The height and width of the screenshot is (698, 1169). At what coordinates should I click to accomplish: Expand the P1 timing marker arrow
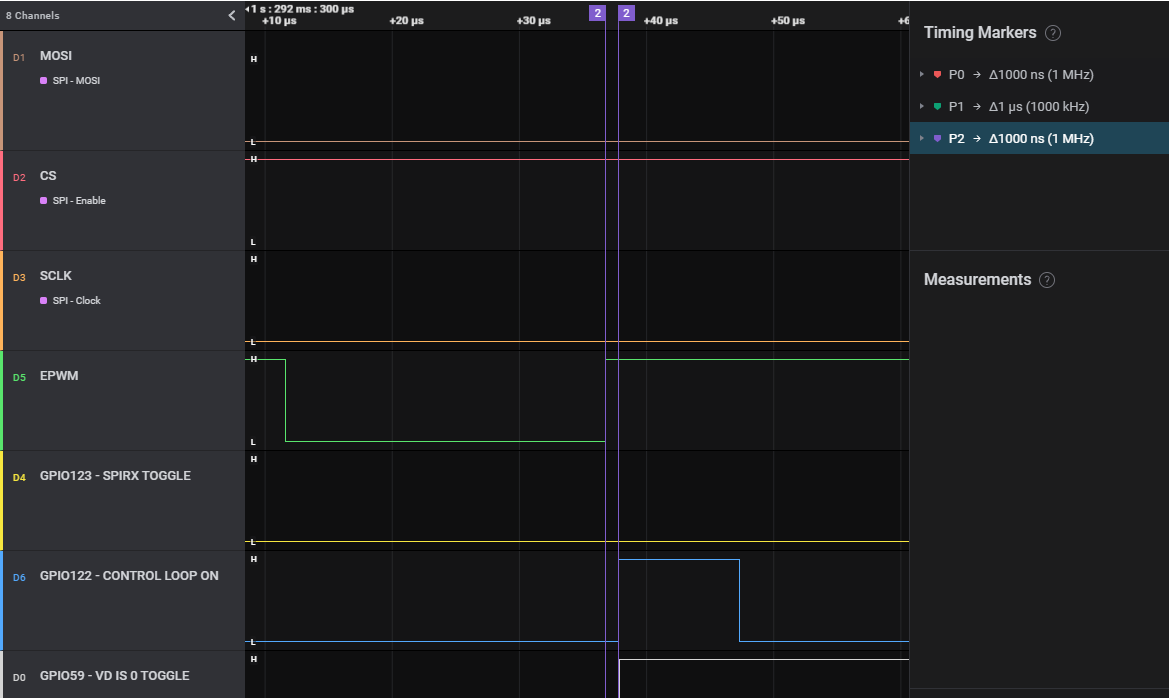pos(921,107)
